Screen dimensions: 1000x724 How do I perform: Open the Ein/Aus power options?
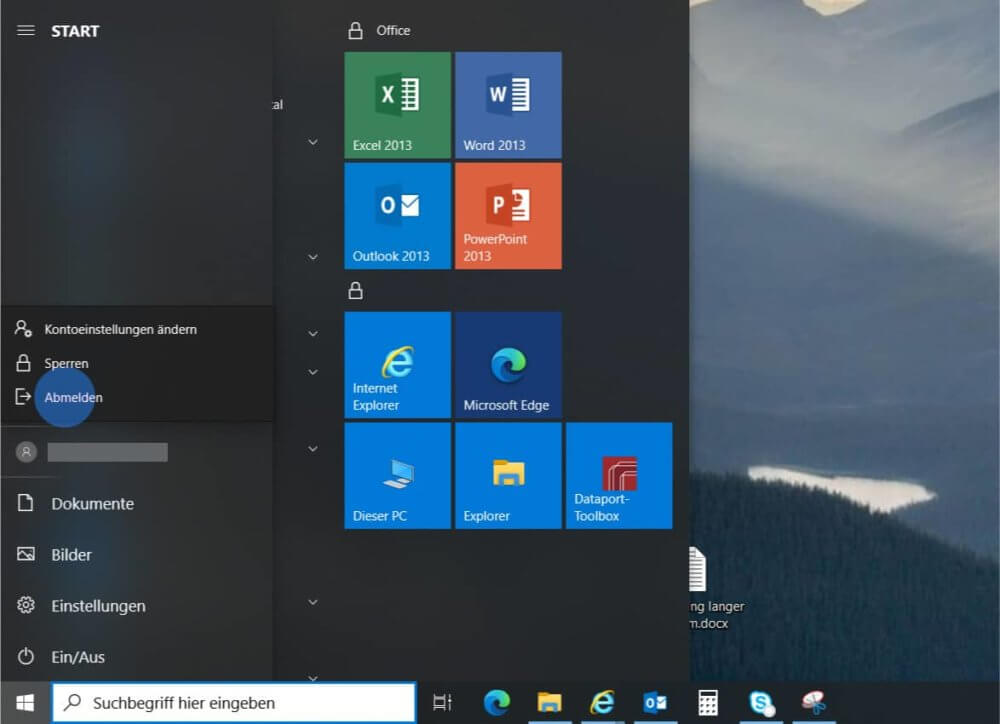pyautogui.click(x=137, y=656)
